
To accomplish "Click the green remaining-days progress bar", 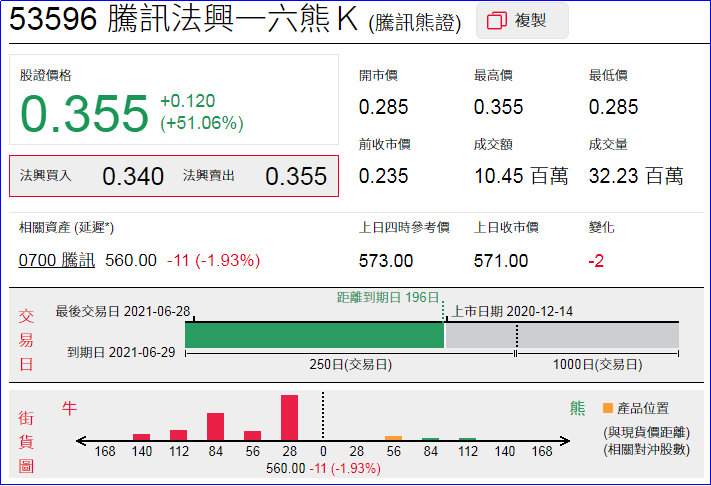I will pos(314,335).
